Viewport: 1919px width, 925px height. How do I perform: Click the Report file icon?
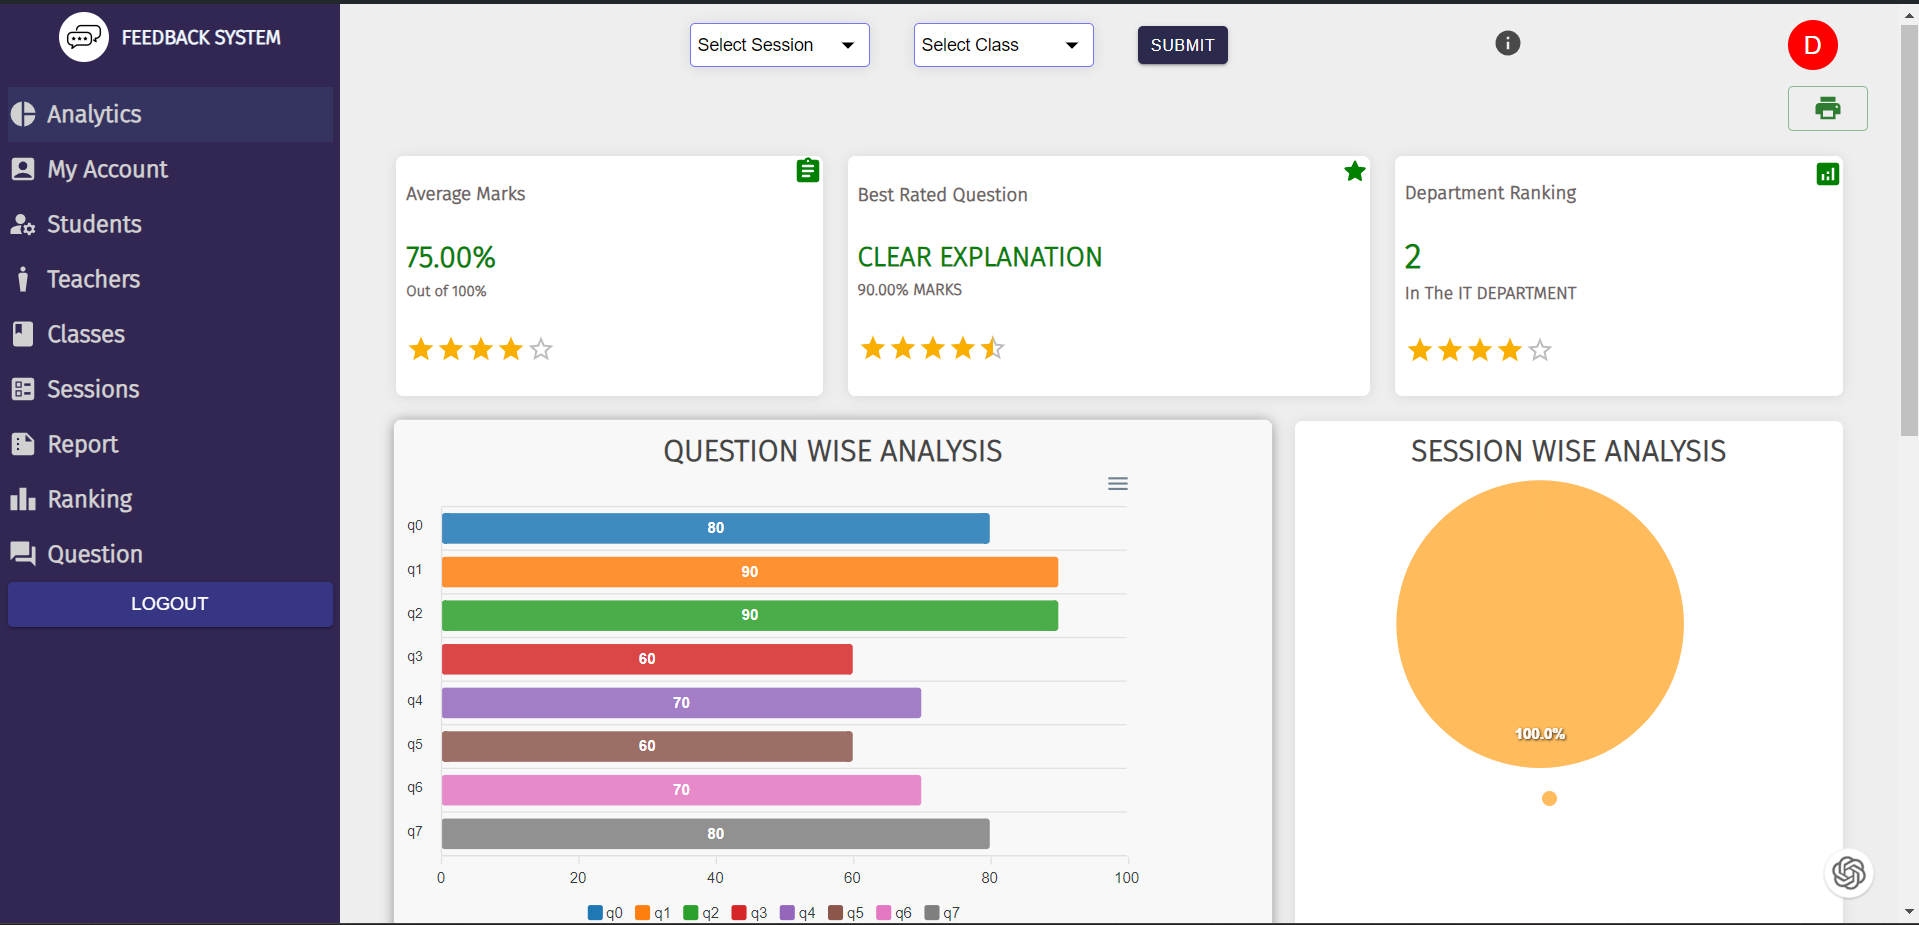(x=23, y=444)
